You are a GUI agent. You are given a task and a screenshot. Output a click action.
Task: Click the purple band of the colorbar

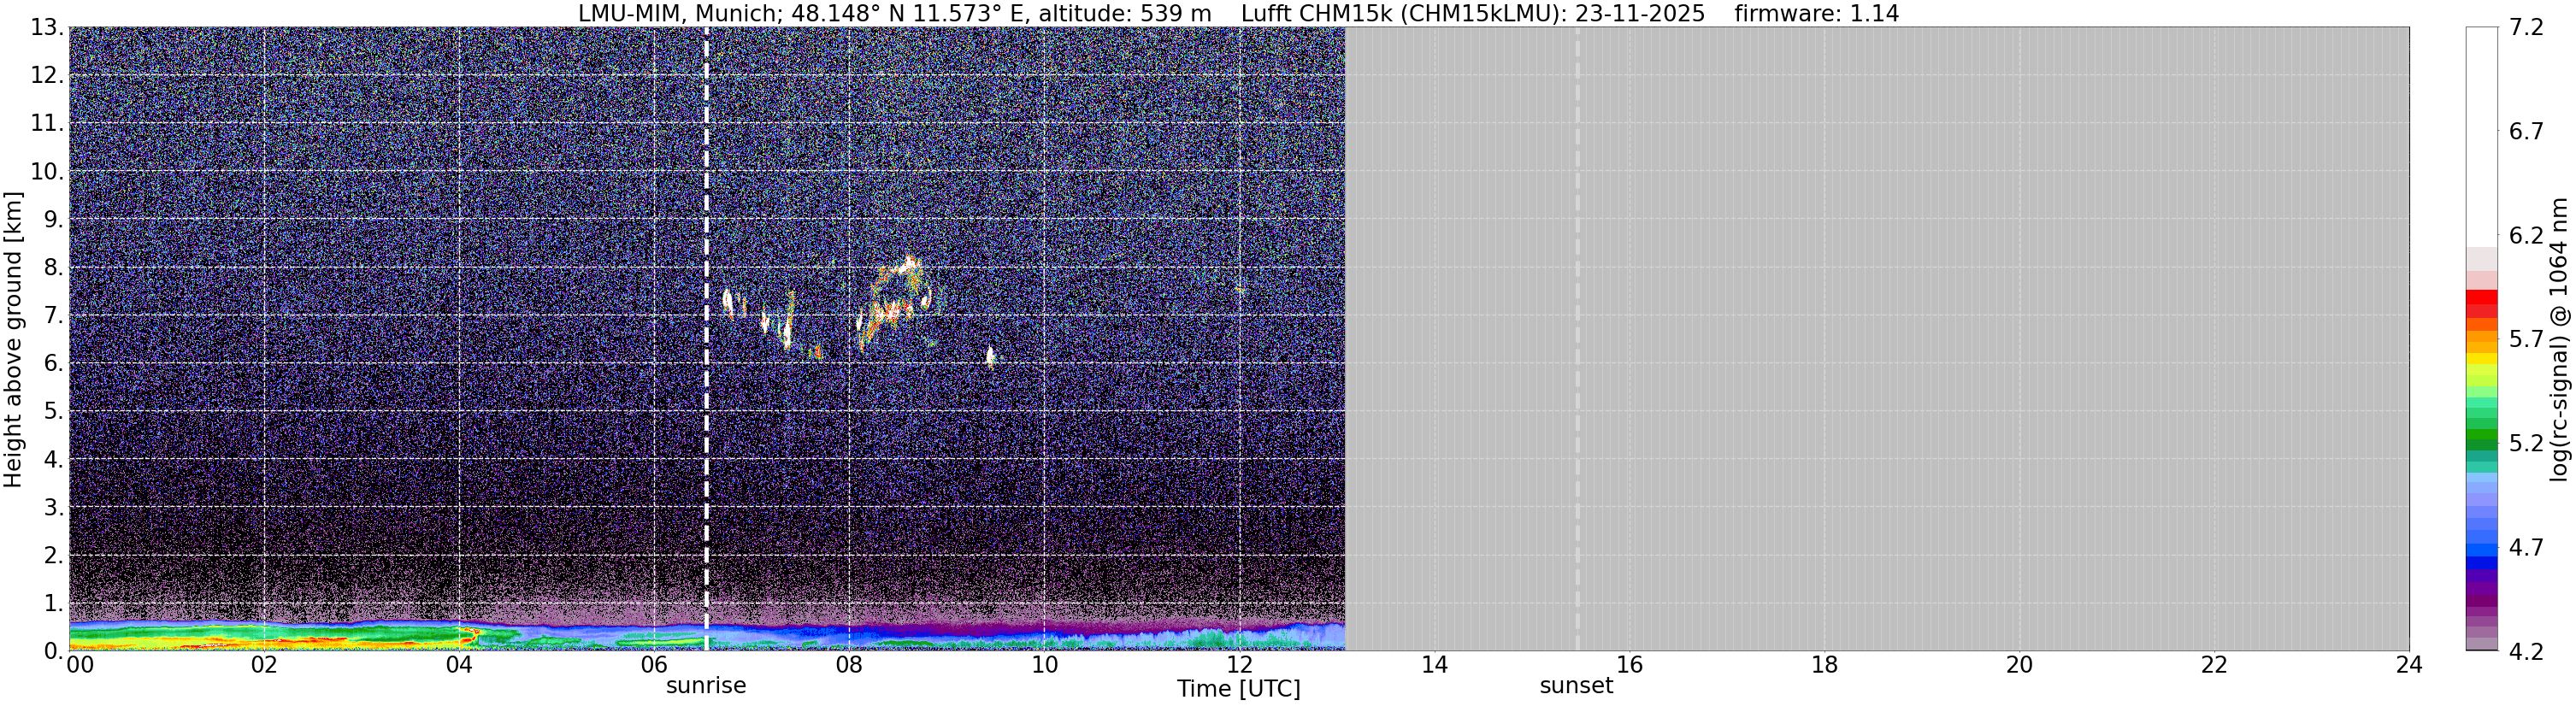click(2481, 590)
